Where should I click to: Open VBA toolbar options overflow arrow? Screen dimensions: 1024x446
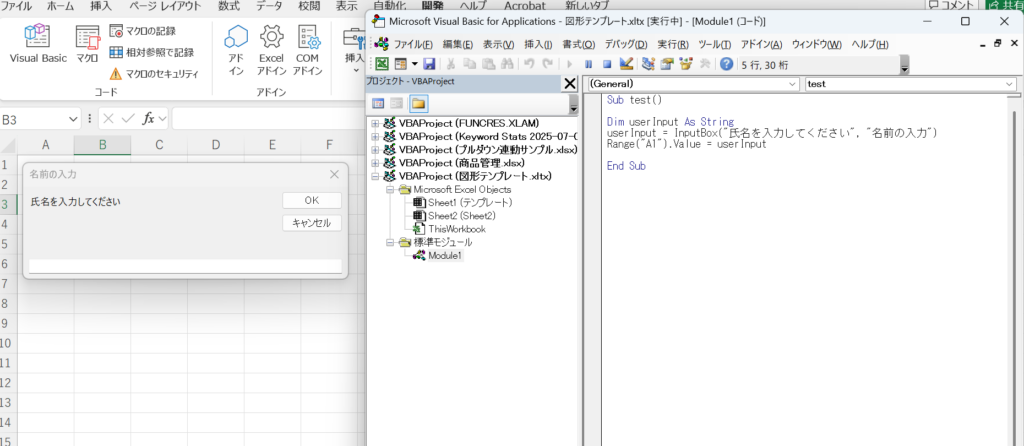click(x=904, y=64)
